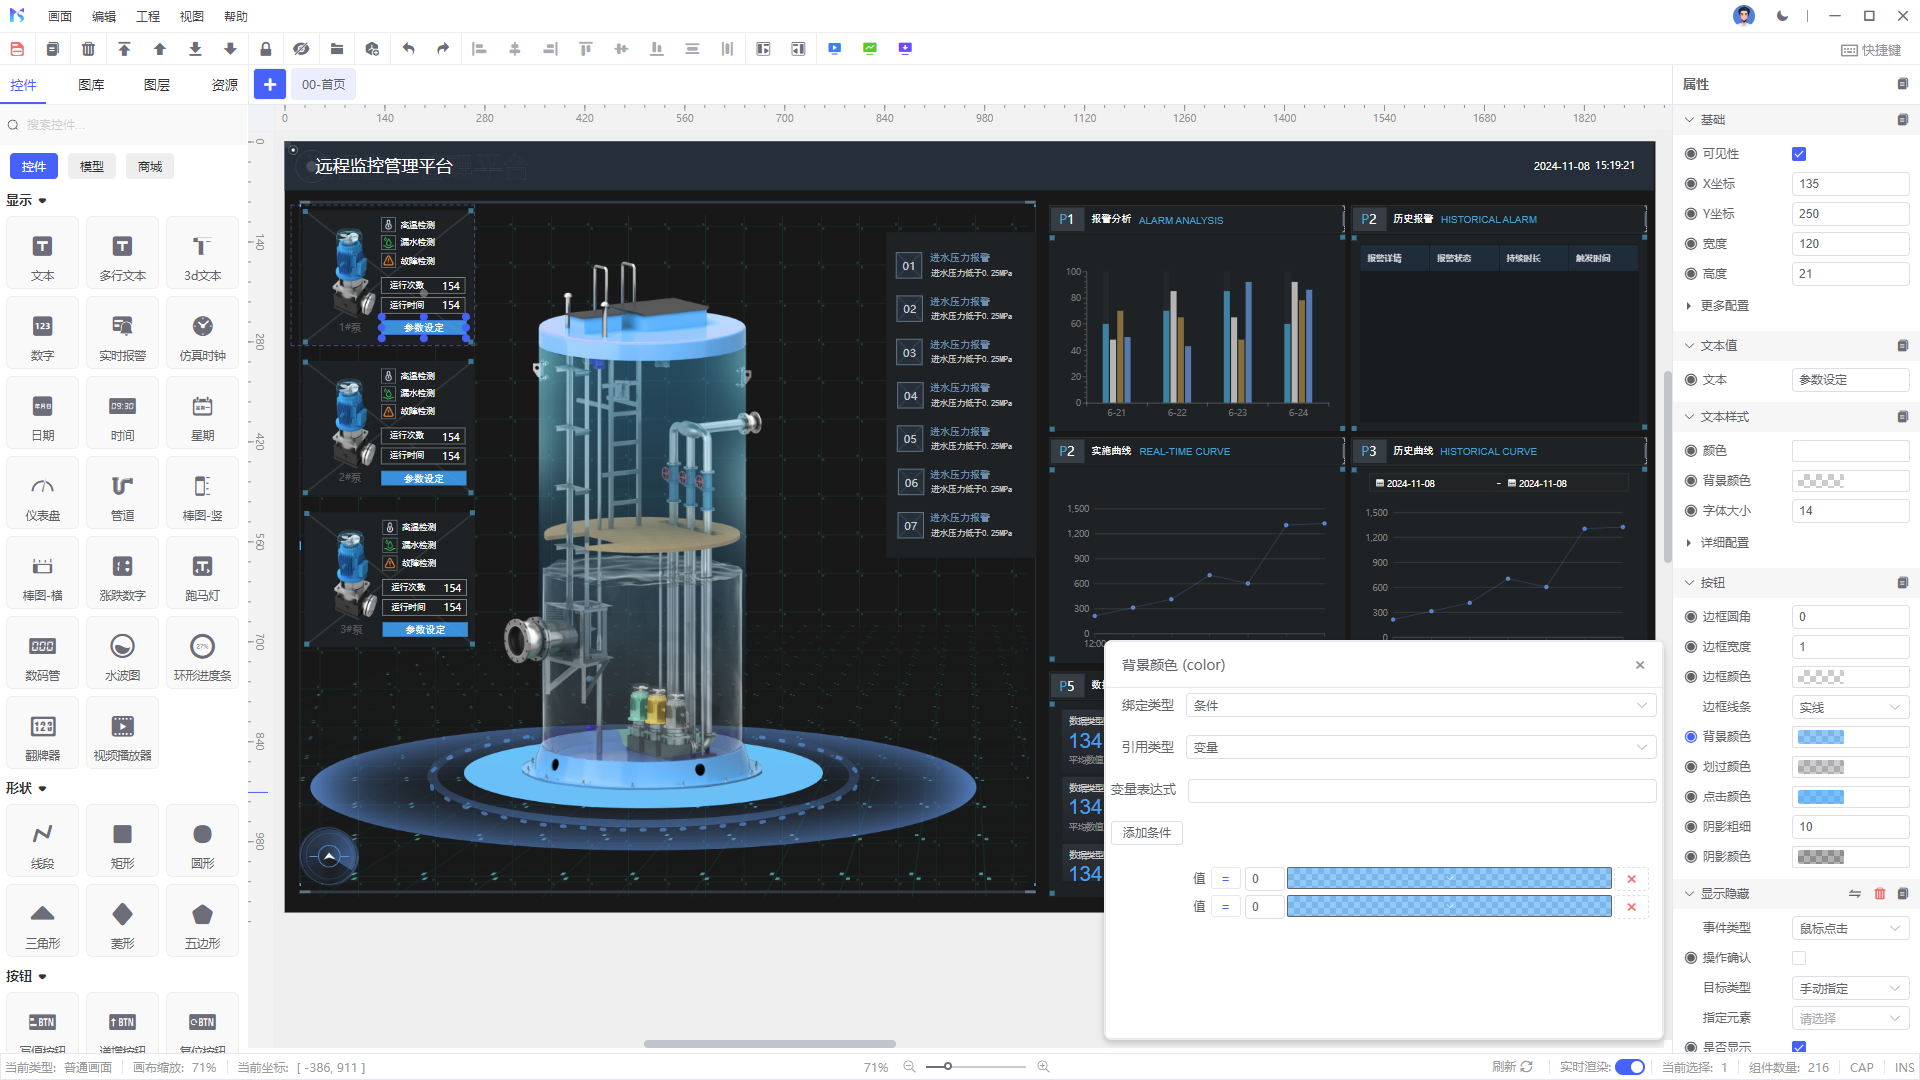Expand 更多配置 section

pyautogui.click(x=1718, y=306)
